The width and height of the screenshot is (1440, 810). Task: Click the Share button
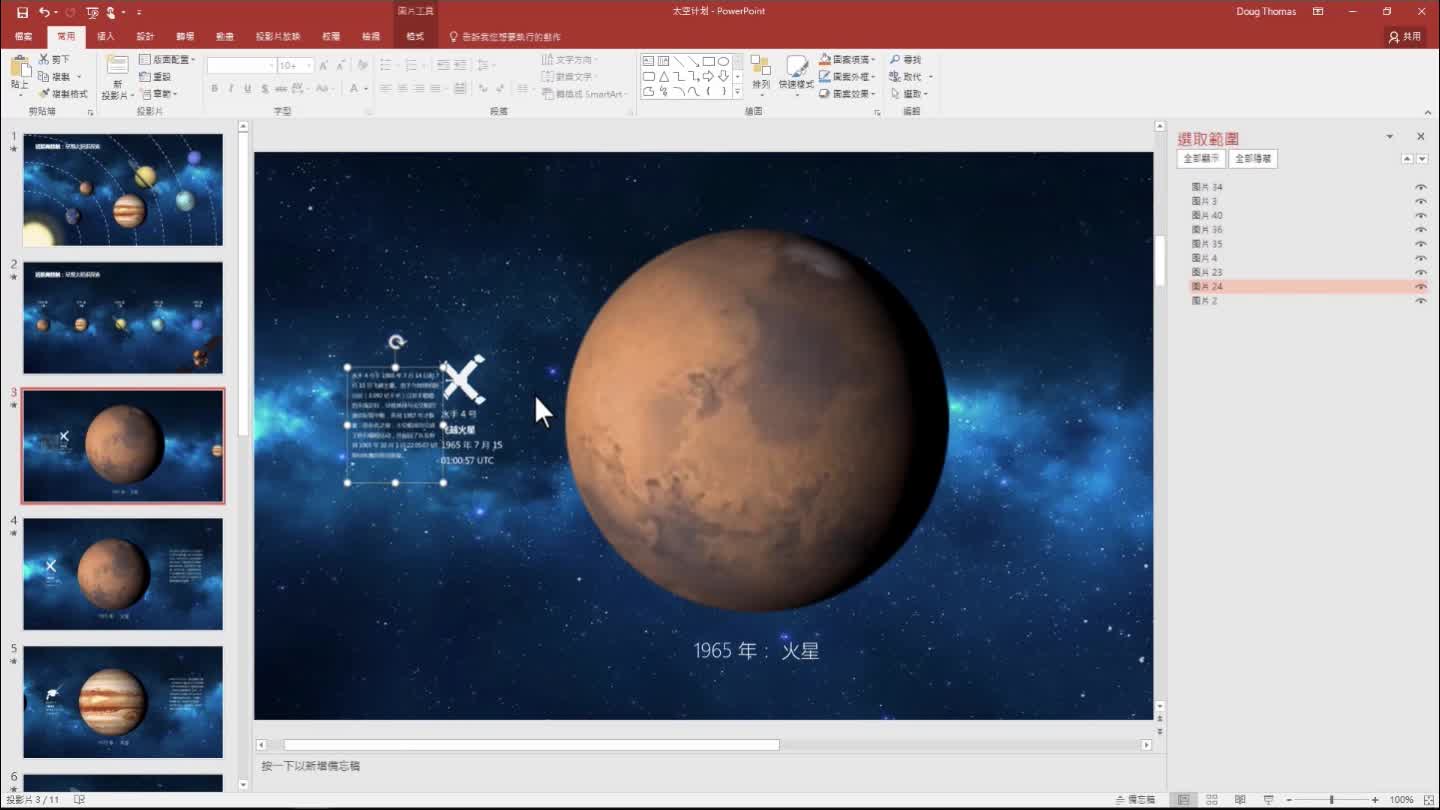(1405, 37)
